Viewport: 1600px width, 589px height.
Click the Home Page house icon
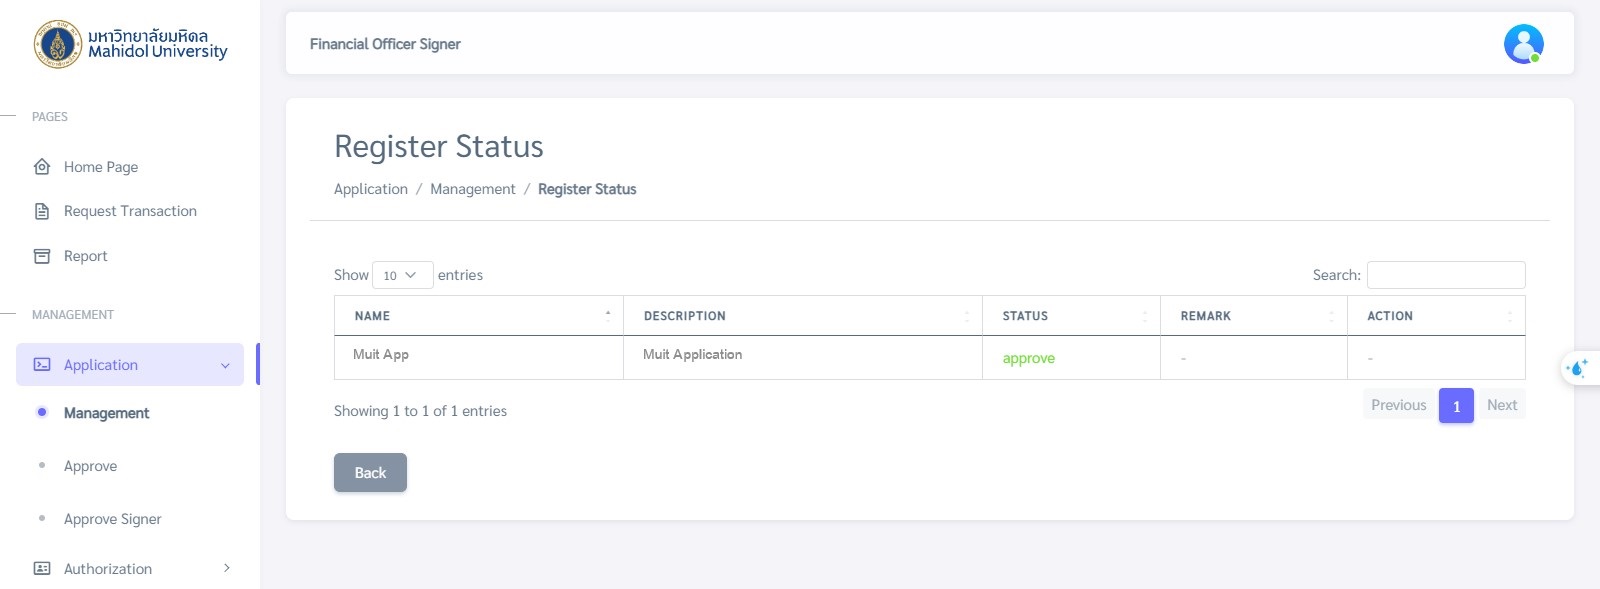tap(42, 167)
